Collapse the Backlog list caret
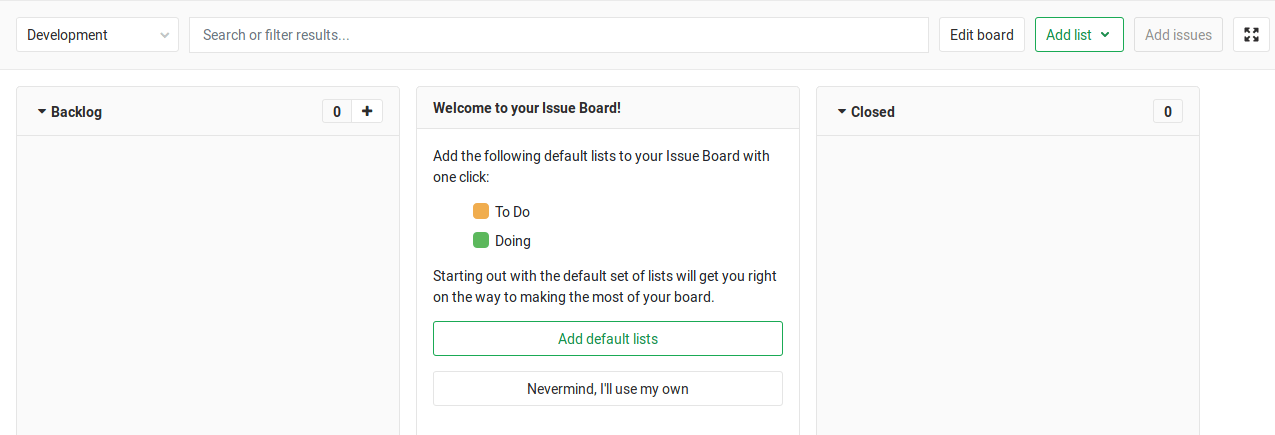 pos(42,112)
